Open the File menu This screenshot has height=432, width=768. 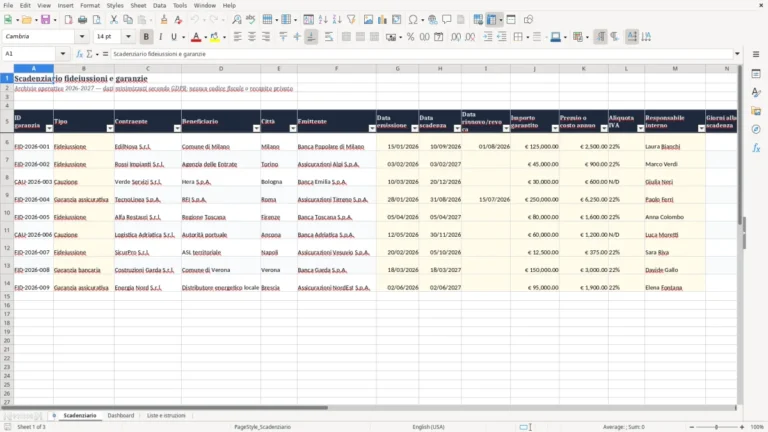point(8,5)
